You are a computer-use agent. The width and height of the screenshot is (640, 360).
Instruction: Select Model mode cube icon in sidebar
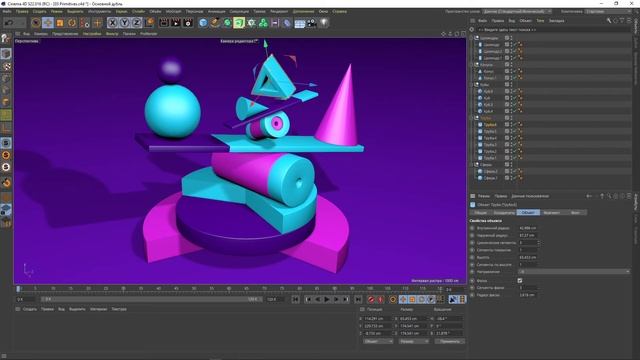(6, 54)
